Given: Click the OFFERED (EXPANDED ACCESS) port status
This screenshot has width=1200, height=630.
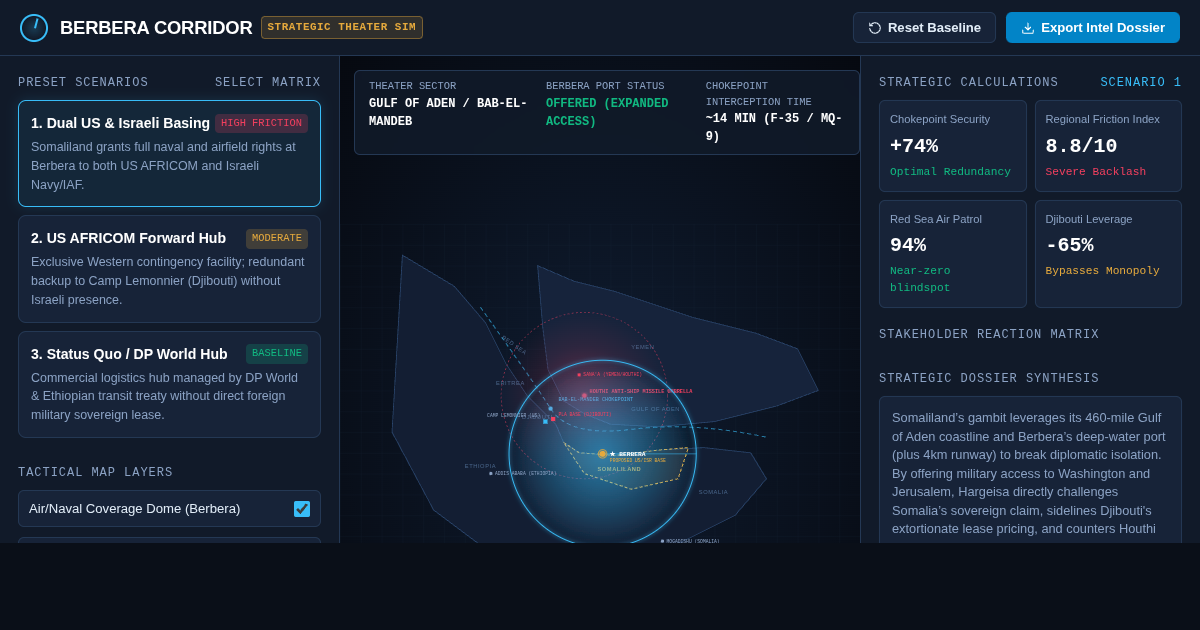Looking at the screenshot, I should click(607, 112).
